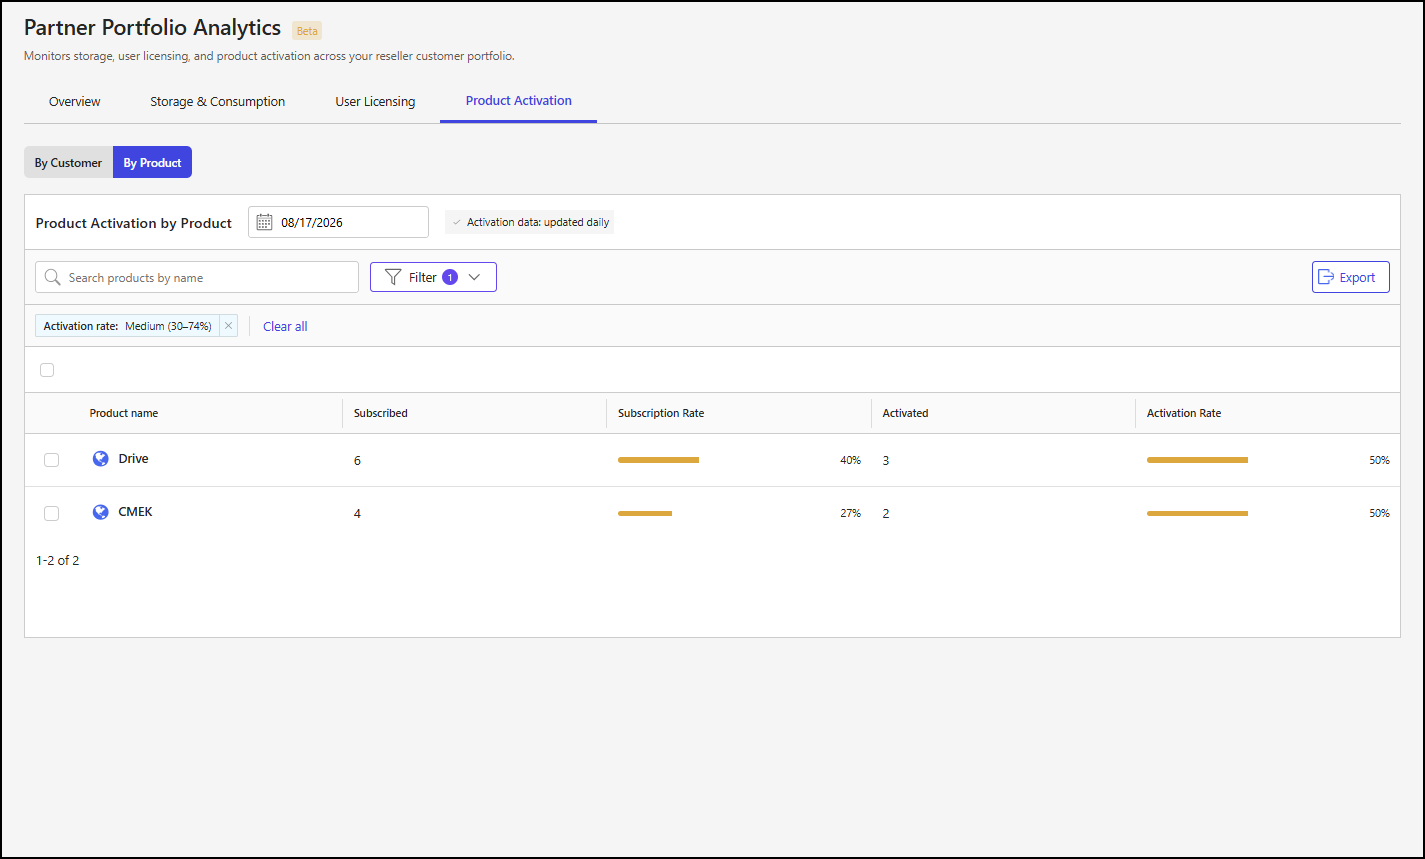The height and width of the screenshot is (859, 1425).
Task: Sort by Subscribed column header
Action: [381, 413]
